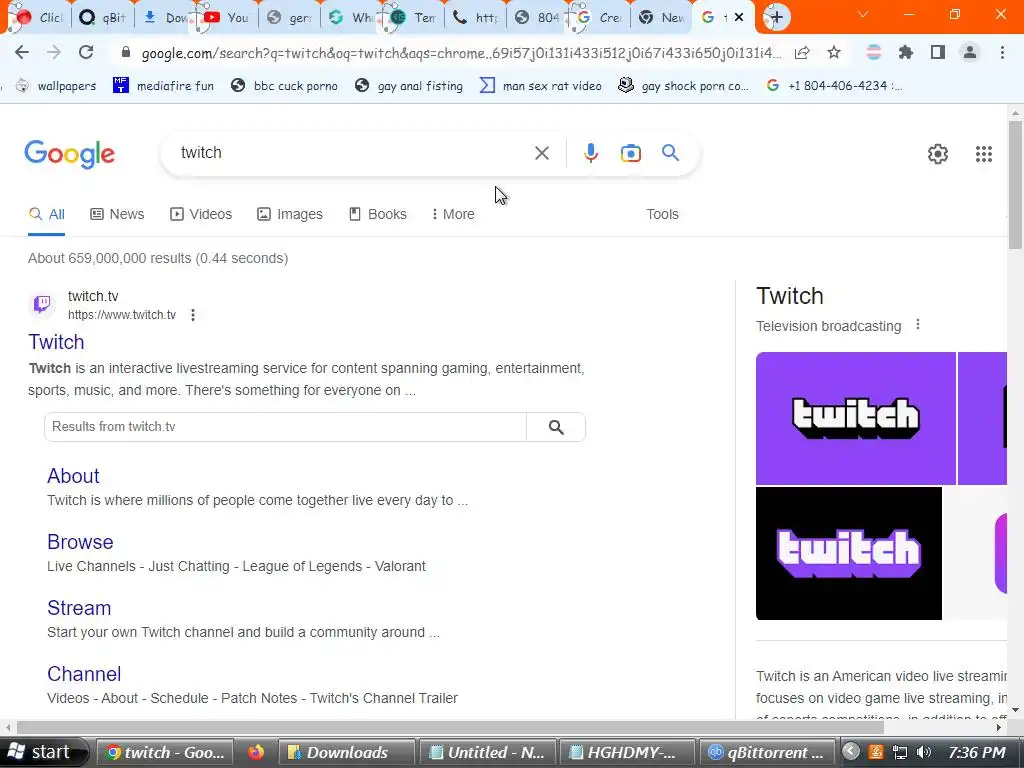Expand the More search filters menu
This screenshot has height=768, width=1024.
(453, 214)
